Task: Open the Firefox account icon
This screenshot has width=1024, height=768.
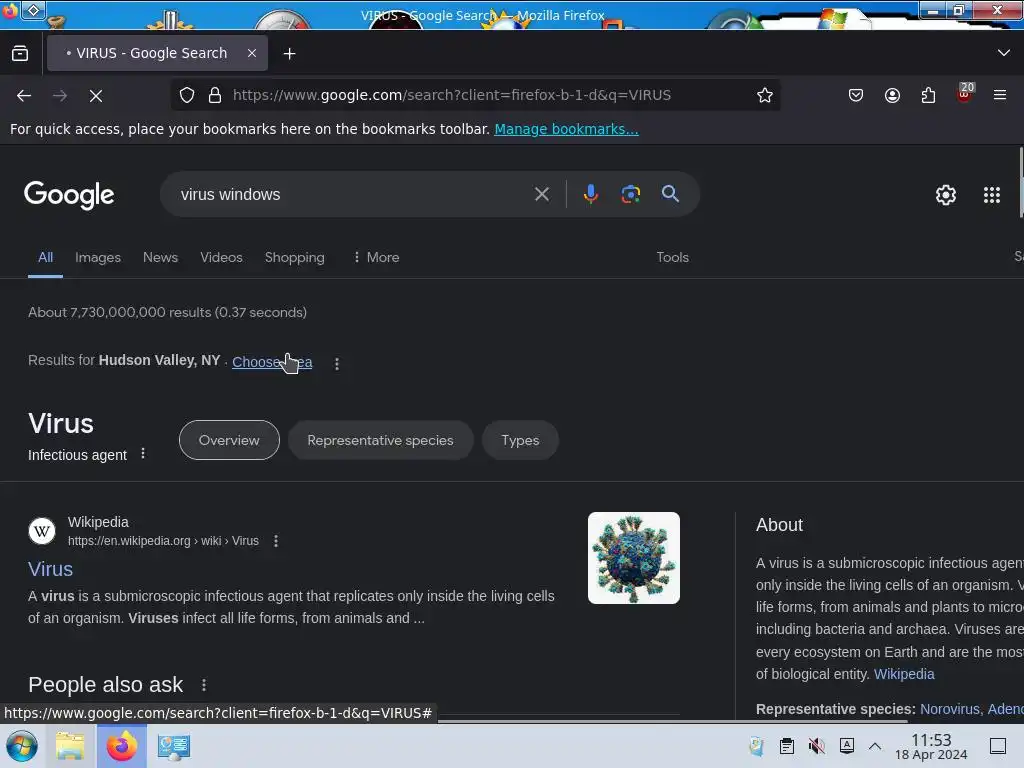Action: click(892, 95)
